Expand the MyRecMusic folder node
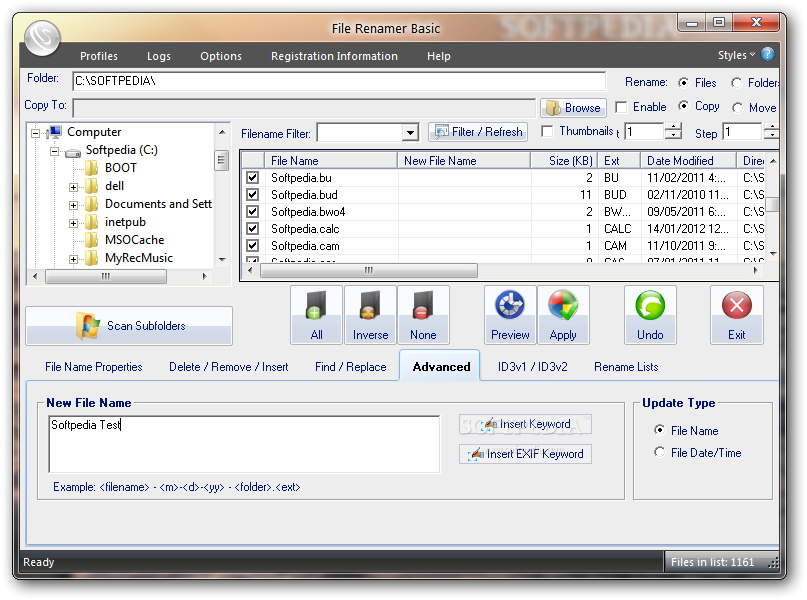 [73, 259]
